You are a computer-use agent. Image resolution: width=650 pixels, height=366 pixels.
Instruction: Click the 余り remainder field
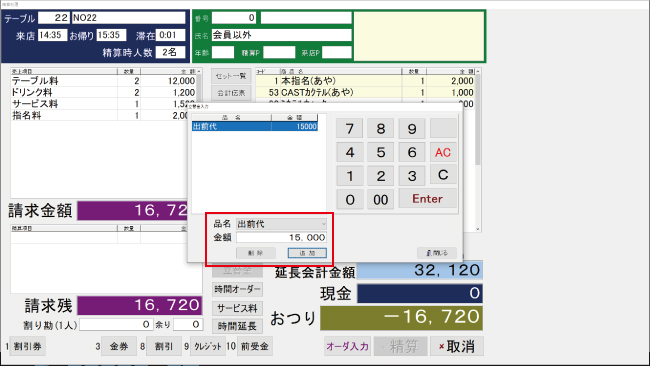[x=188, y=325]
